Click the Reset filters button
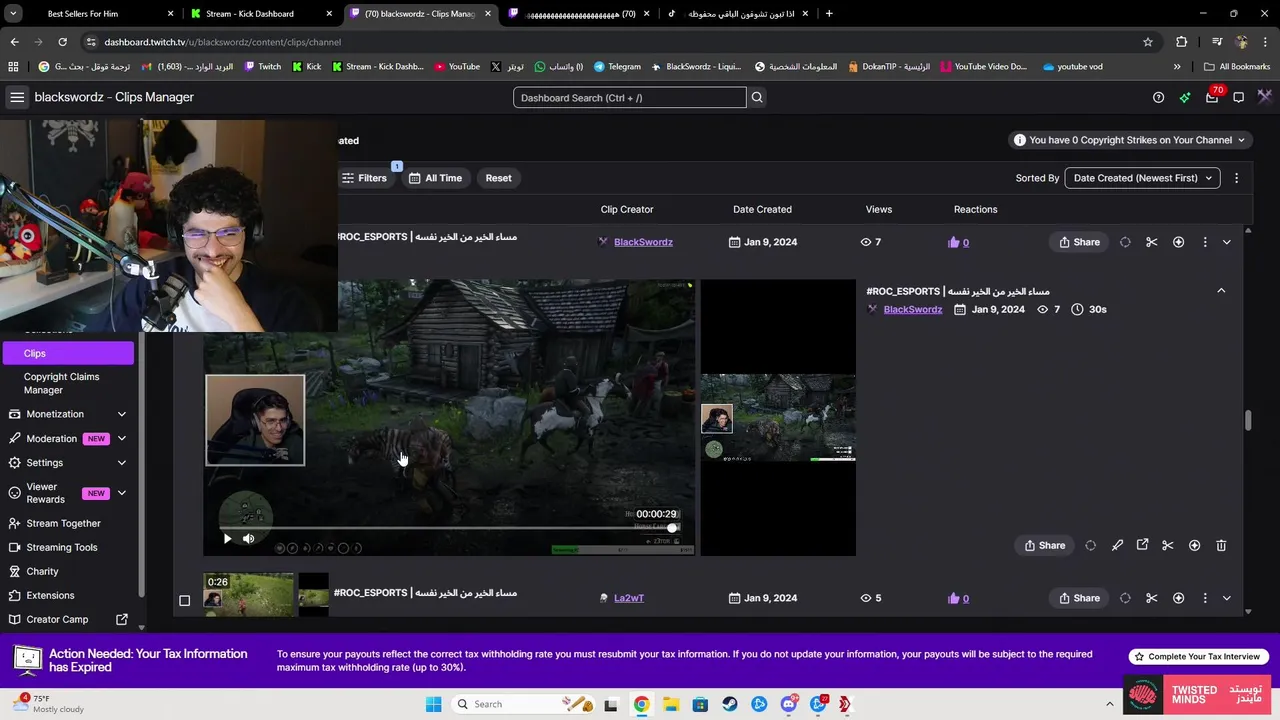 [498, 178]
